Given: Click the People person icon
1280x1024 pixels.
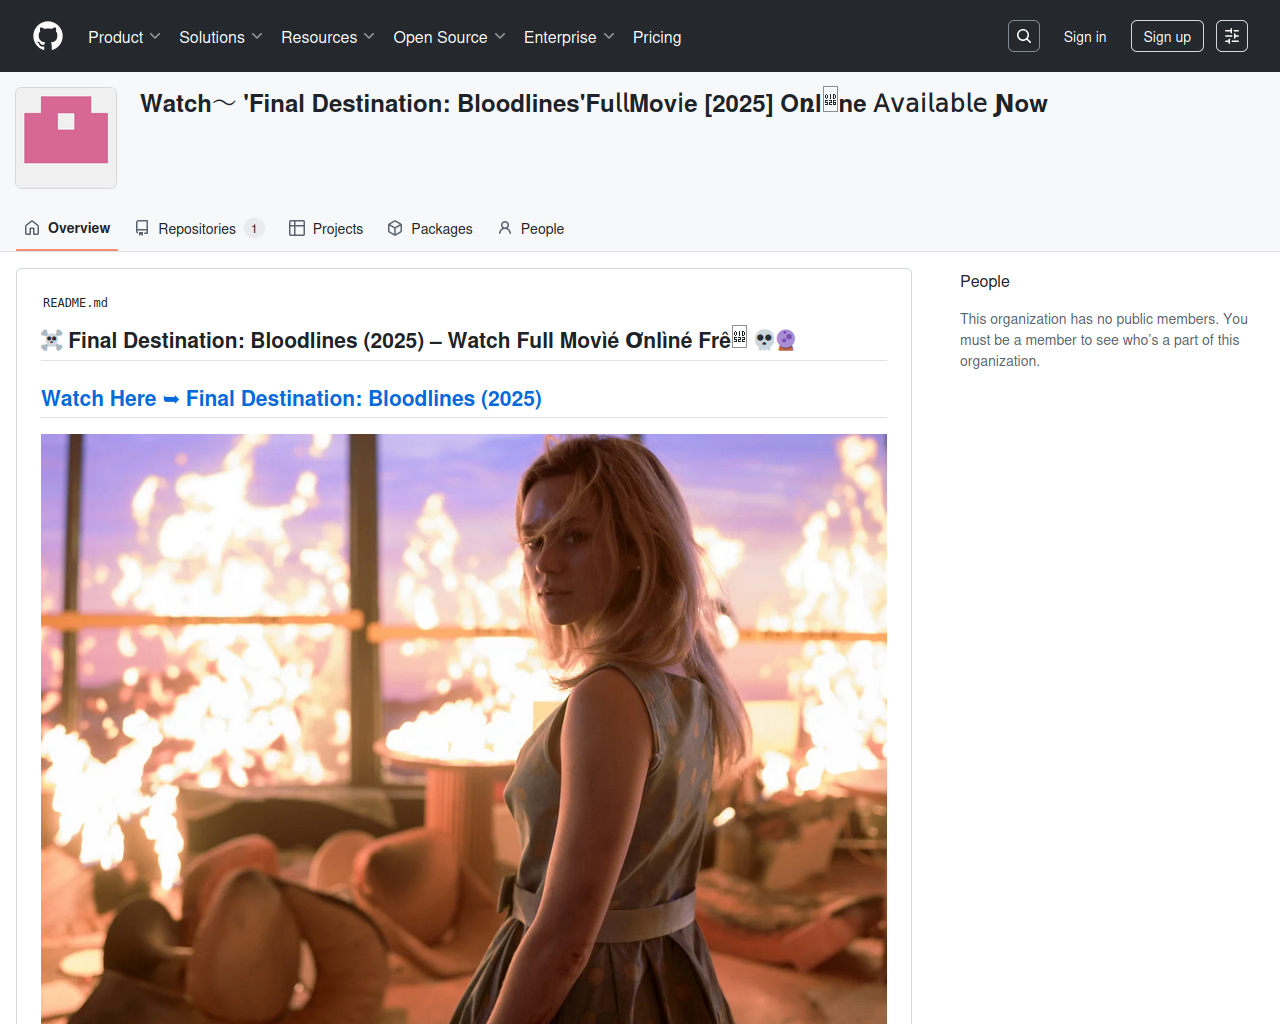Looking at the screenshot, I should [x=505, y=228].
